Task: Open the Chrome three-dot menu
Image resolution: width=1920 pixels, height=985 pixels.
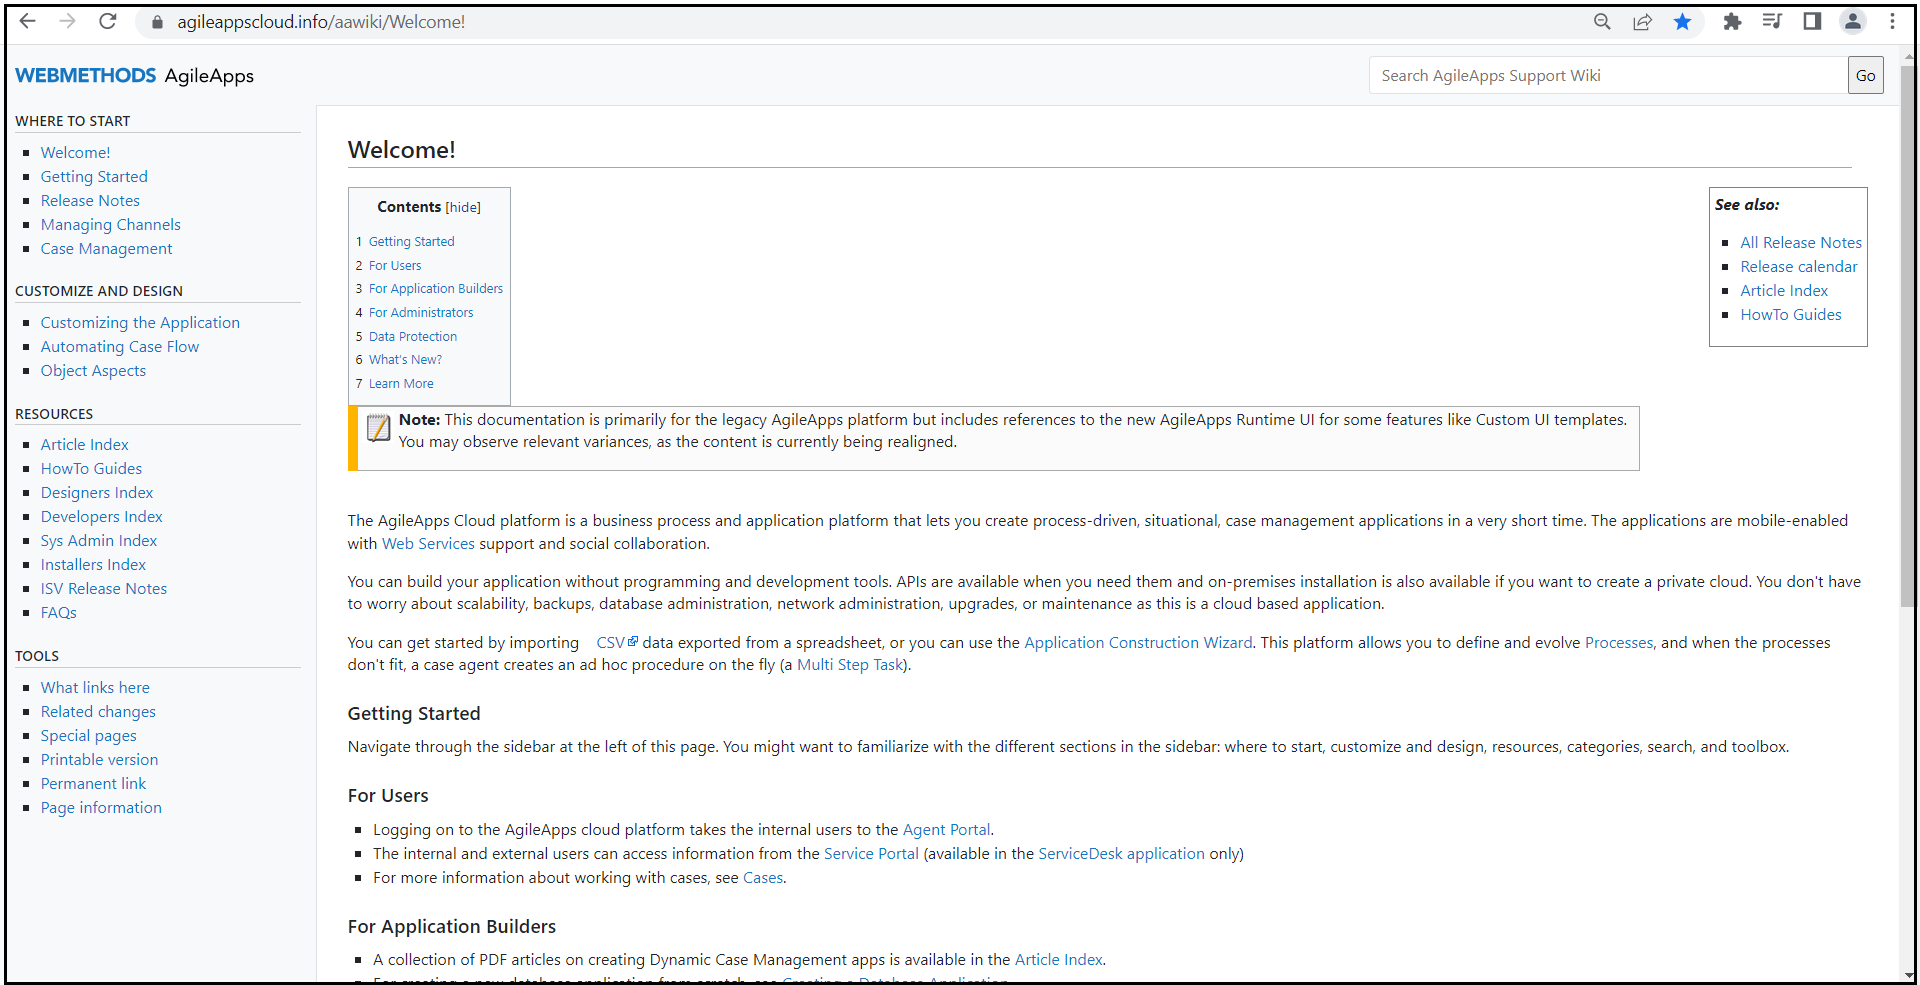Action: click(1892, 21)
